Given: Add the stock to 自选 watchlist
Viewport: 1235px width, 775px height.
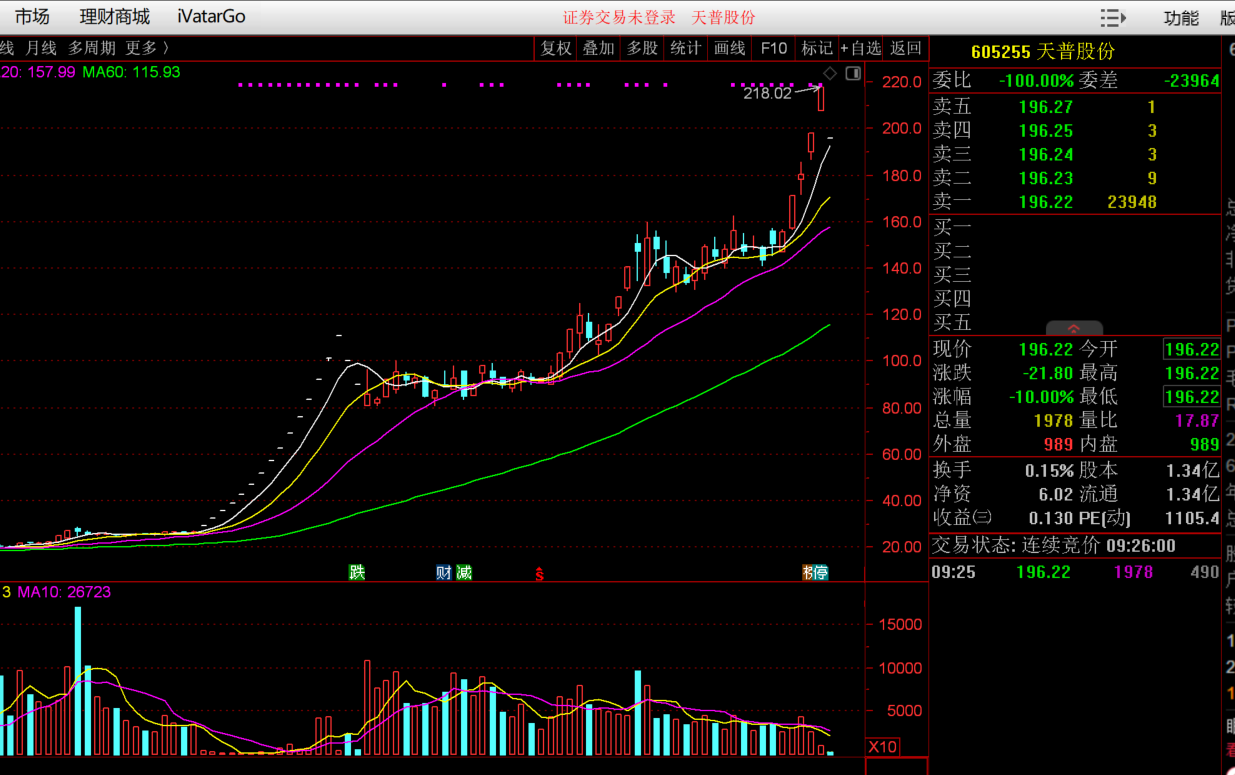Looking at the screenshot, I should pyautogui.click(x=861, y=48).
